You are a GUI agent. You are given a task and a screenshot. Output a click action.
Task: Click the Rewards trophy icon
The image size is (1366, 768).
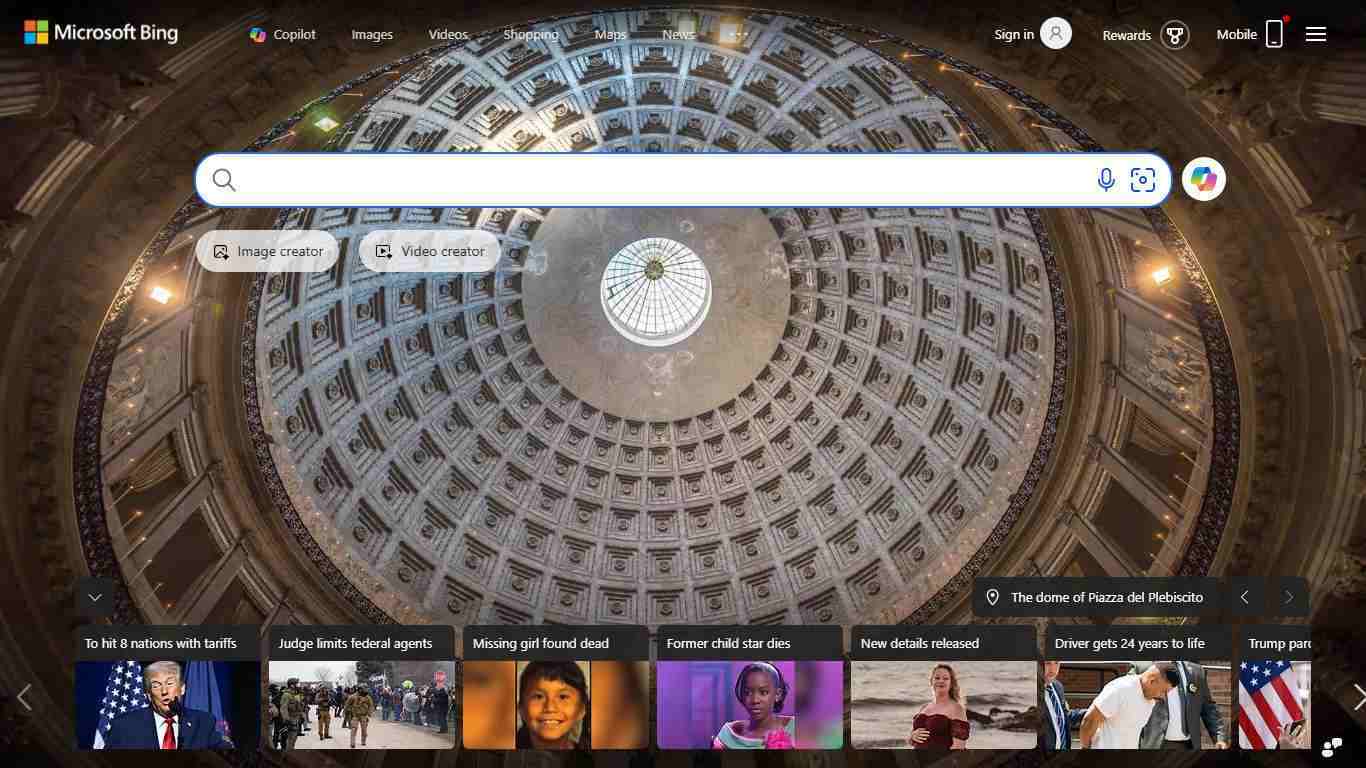(1174, 35)
